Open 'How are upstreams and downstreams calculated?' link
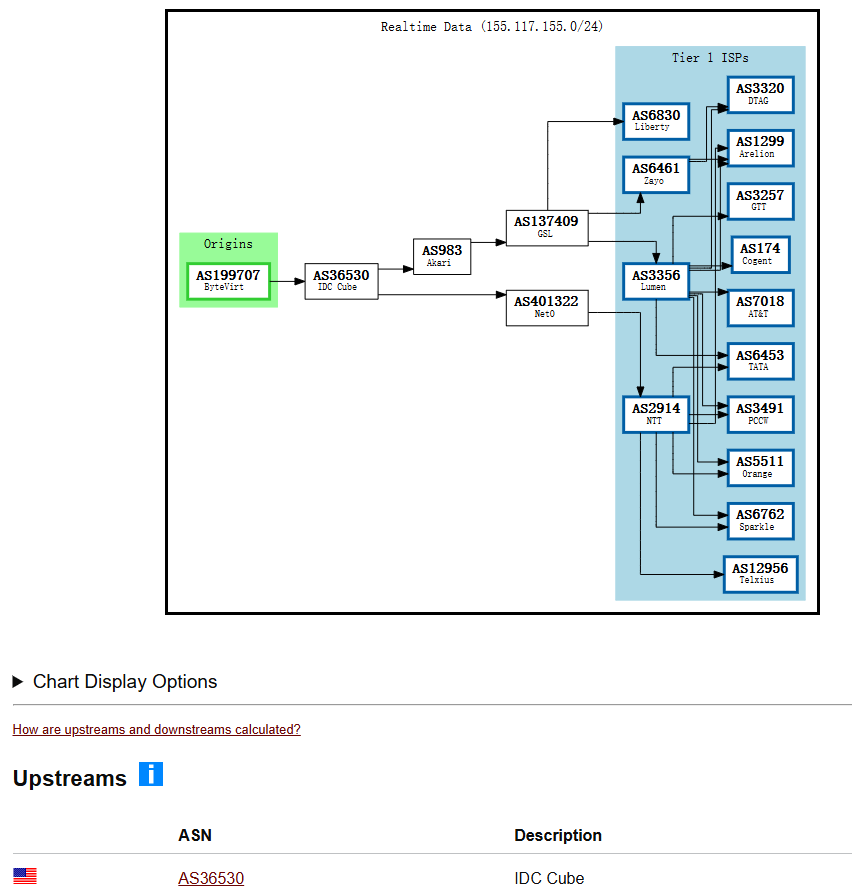This screenshot has width=852, height=888. coord(156,729)
